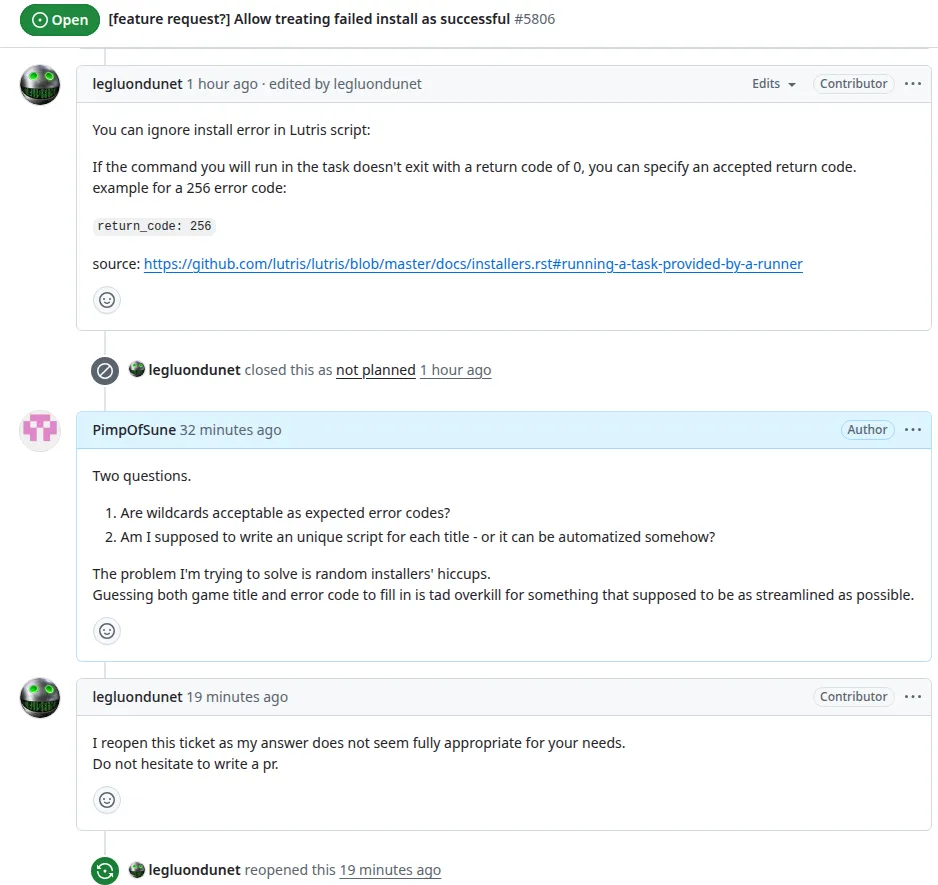Click the reopened event green icon

click(105, 870)
